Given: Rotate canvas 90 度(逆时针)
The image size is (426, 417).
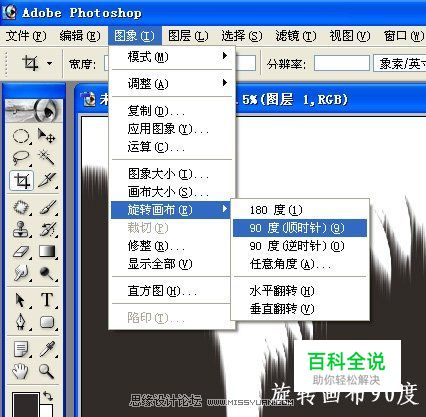Looking at the screenshot, I should point(300,246).
